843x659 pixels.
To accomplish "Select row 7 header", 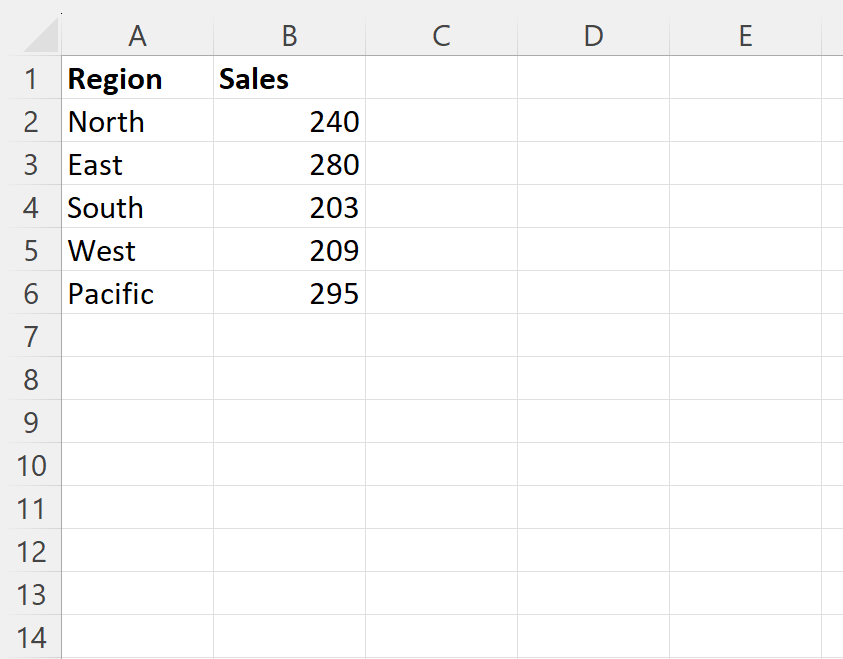I will tap(31, 337).
